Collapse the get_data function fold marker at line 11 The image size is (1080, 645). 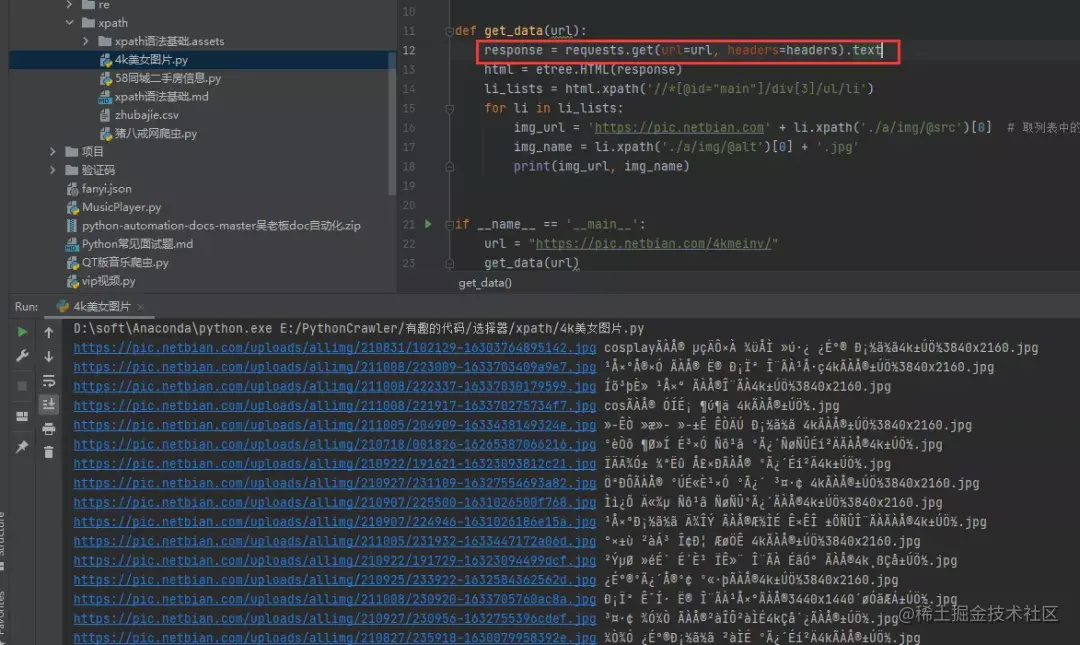[449, 31]
